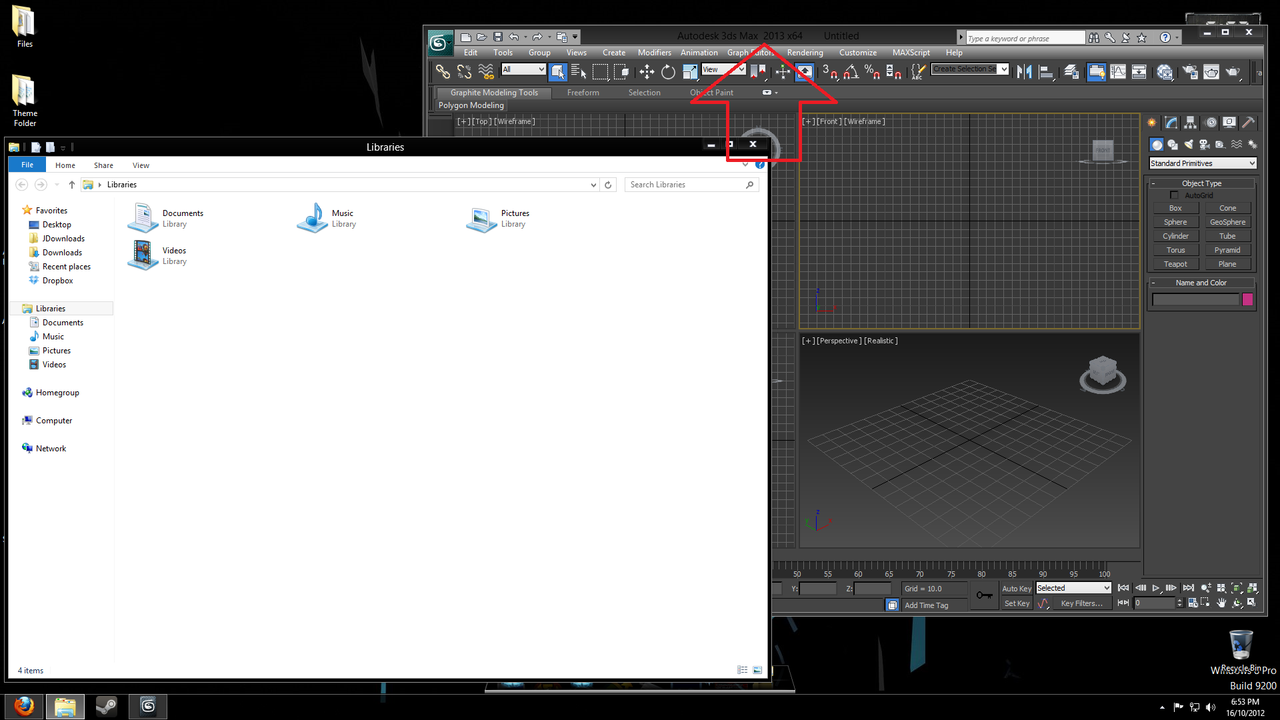1280x720 pixels.
Task: Open the Select by Name tool
Action: click(x=579, y=71)
